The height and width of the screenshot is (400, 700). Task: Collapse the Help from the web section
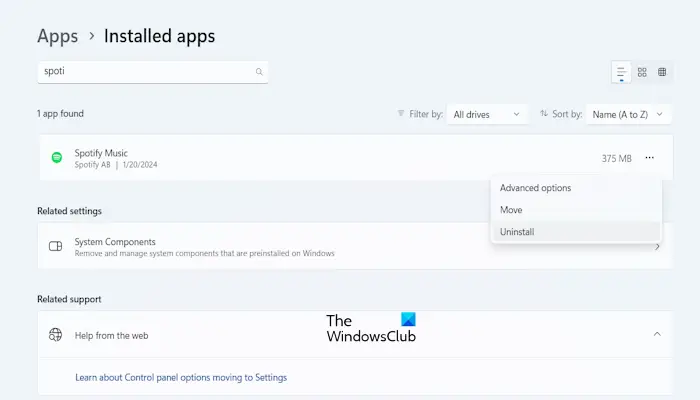pos(657,334)
